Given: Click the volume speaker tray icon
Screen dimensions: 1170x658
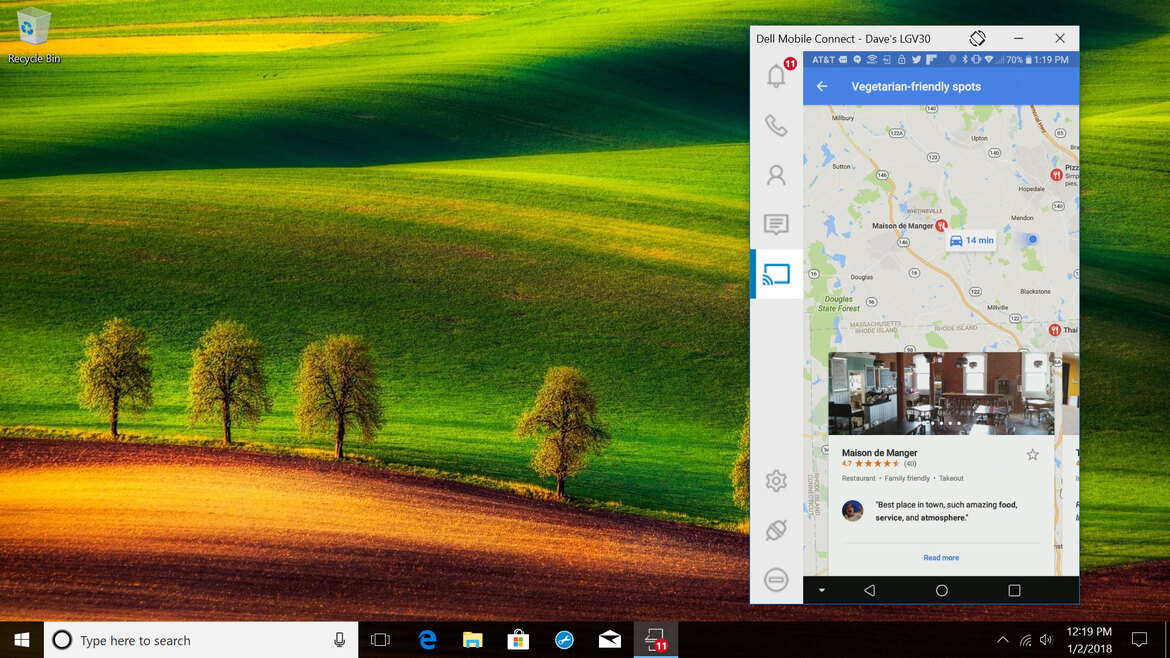Looking at the screenshot, I should [x=1047, y=640].
